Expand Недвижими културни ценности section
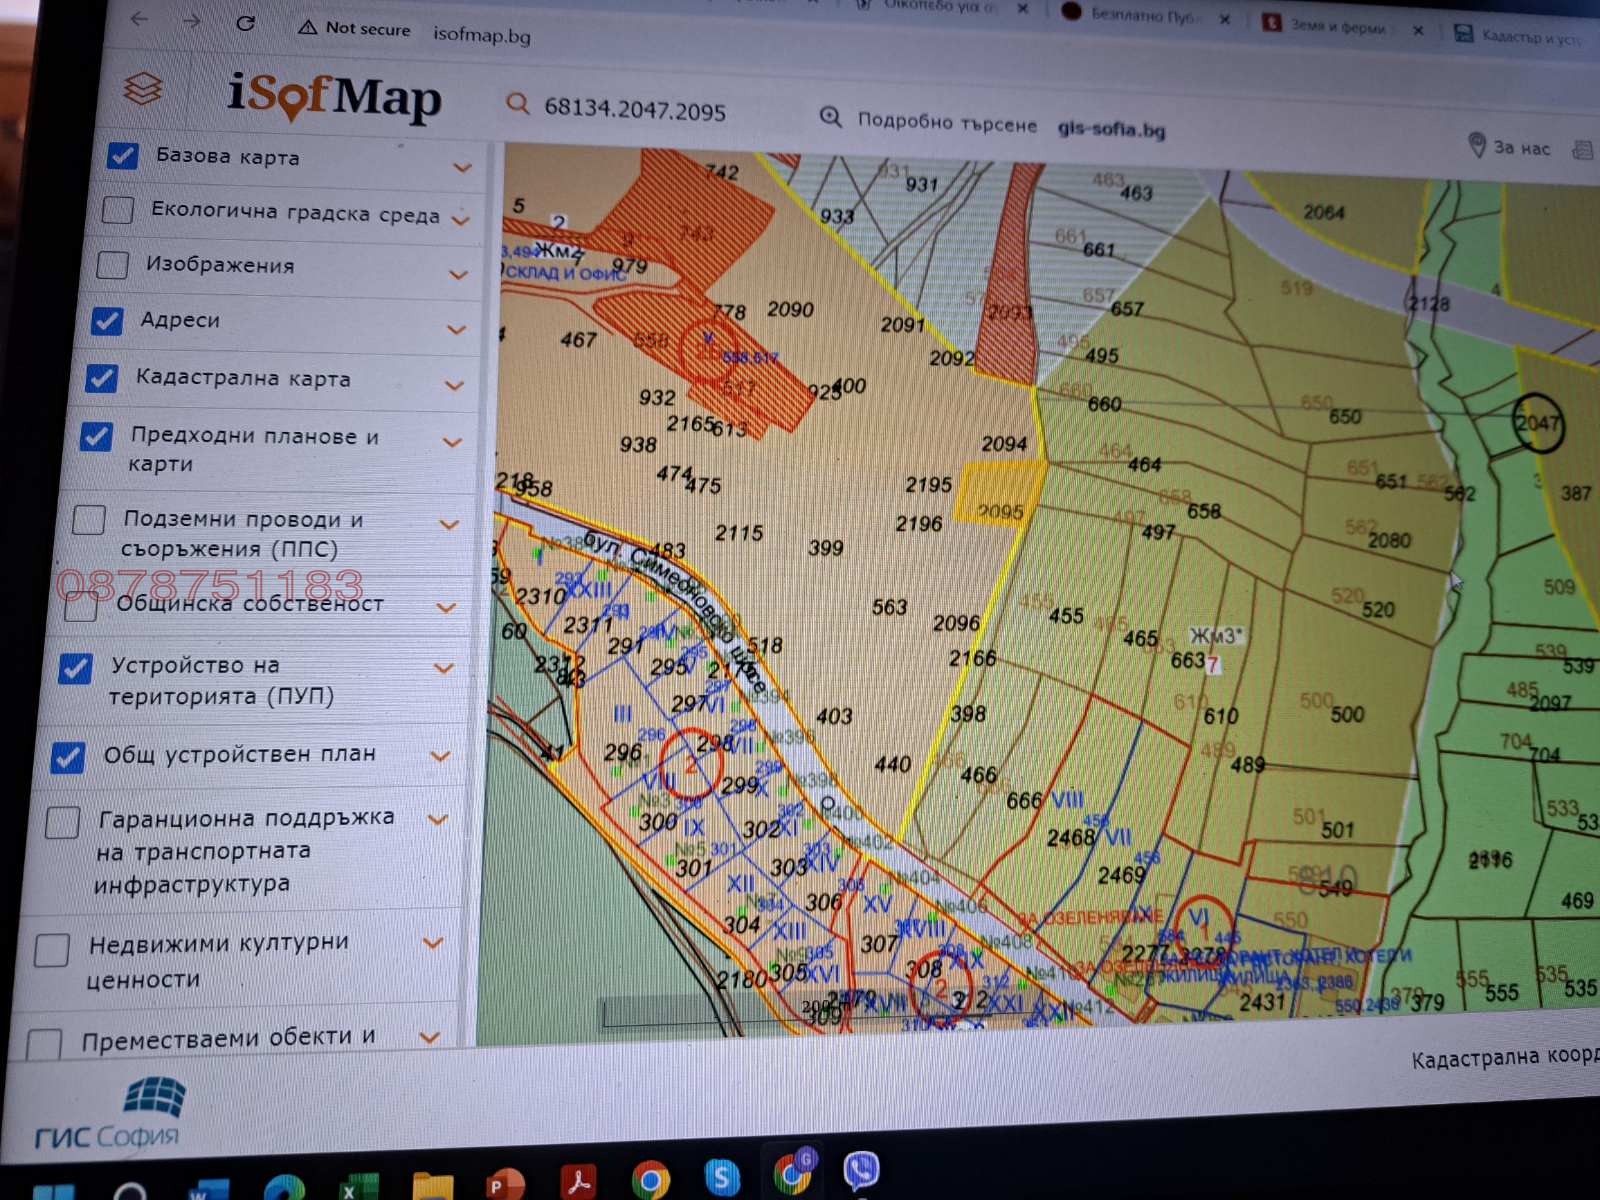 click(x=433, y=942)
